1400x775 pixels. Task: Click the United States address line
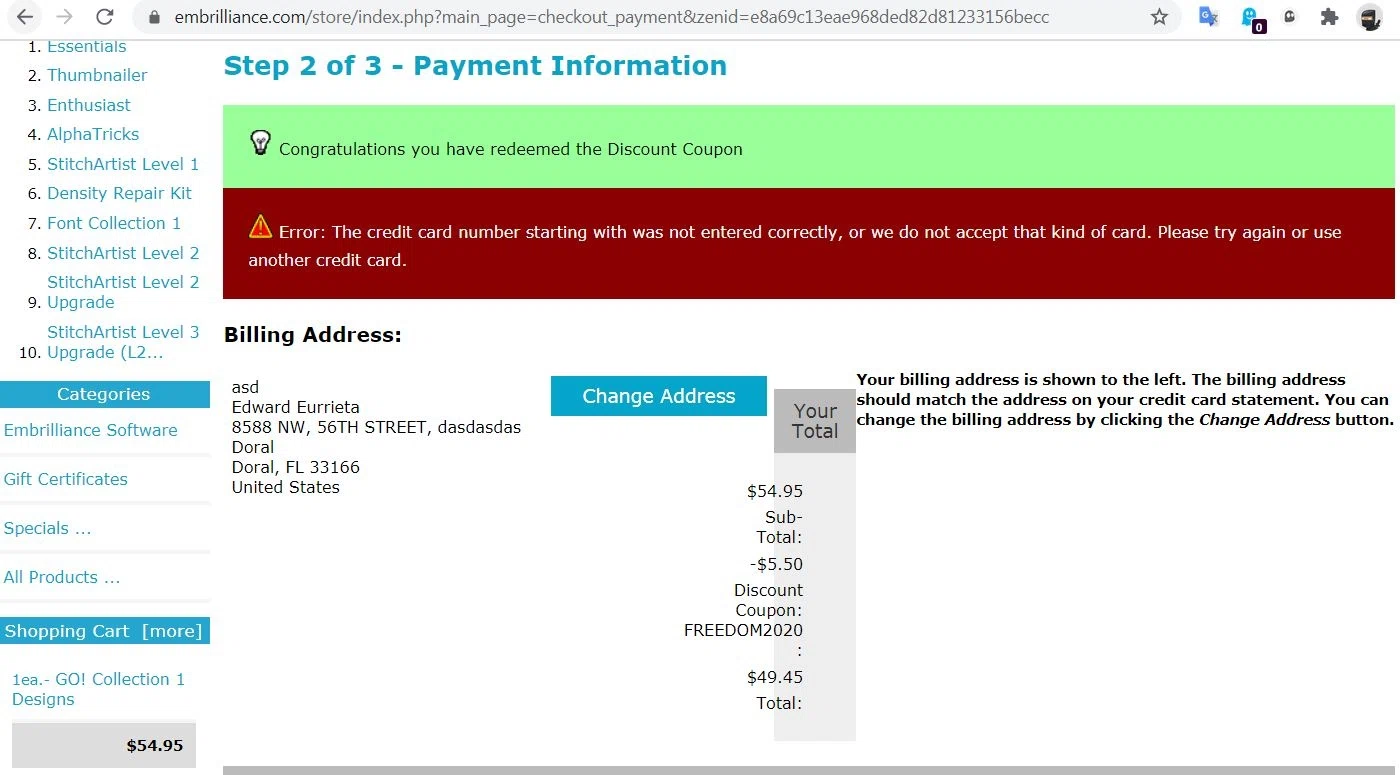(286, 487)
